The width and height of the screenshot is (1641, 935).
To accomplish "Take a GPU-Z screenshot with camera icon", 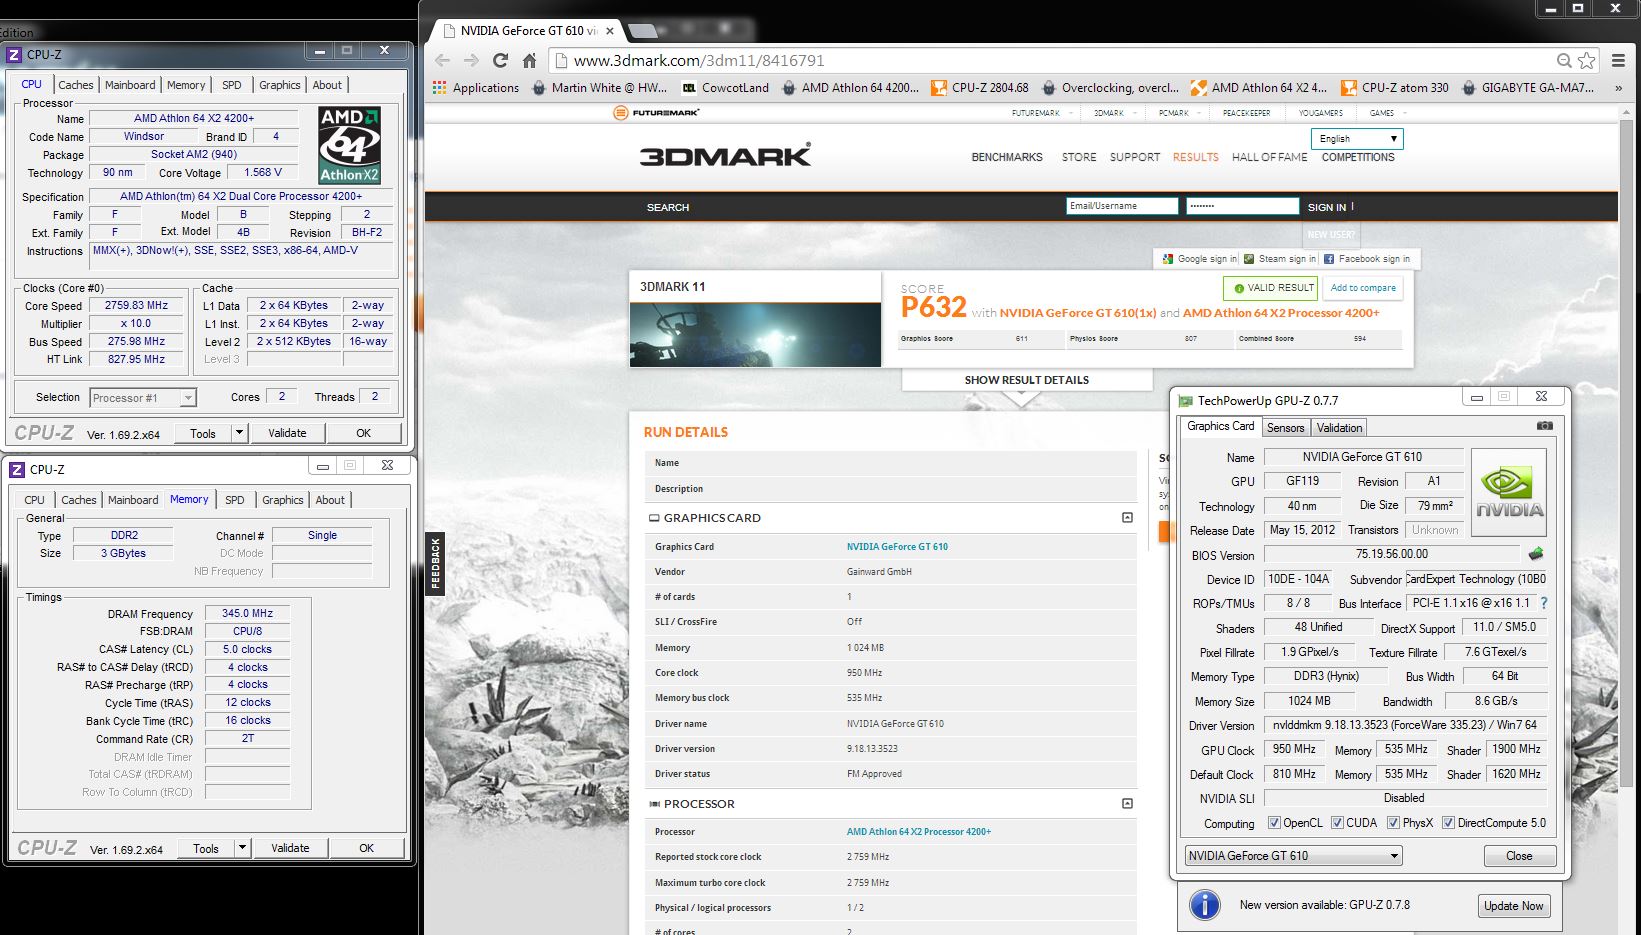I will pyautogui.click(x=1545, y=426).
